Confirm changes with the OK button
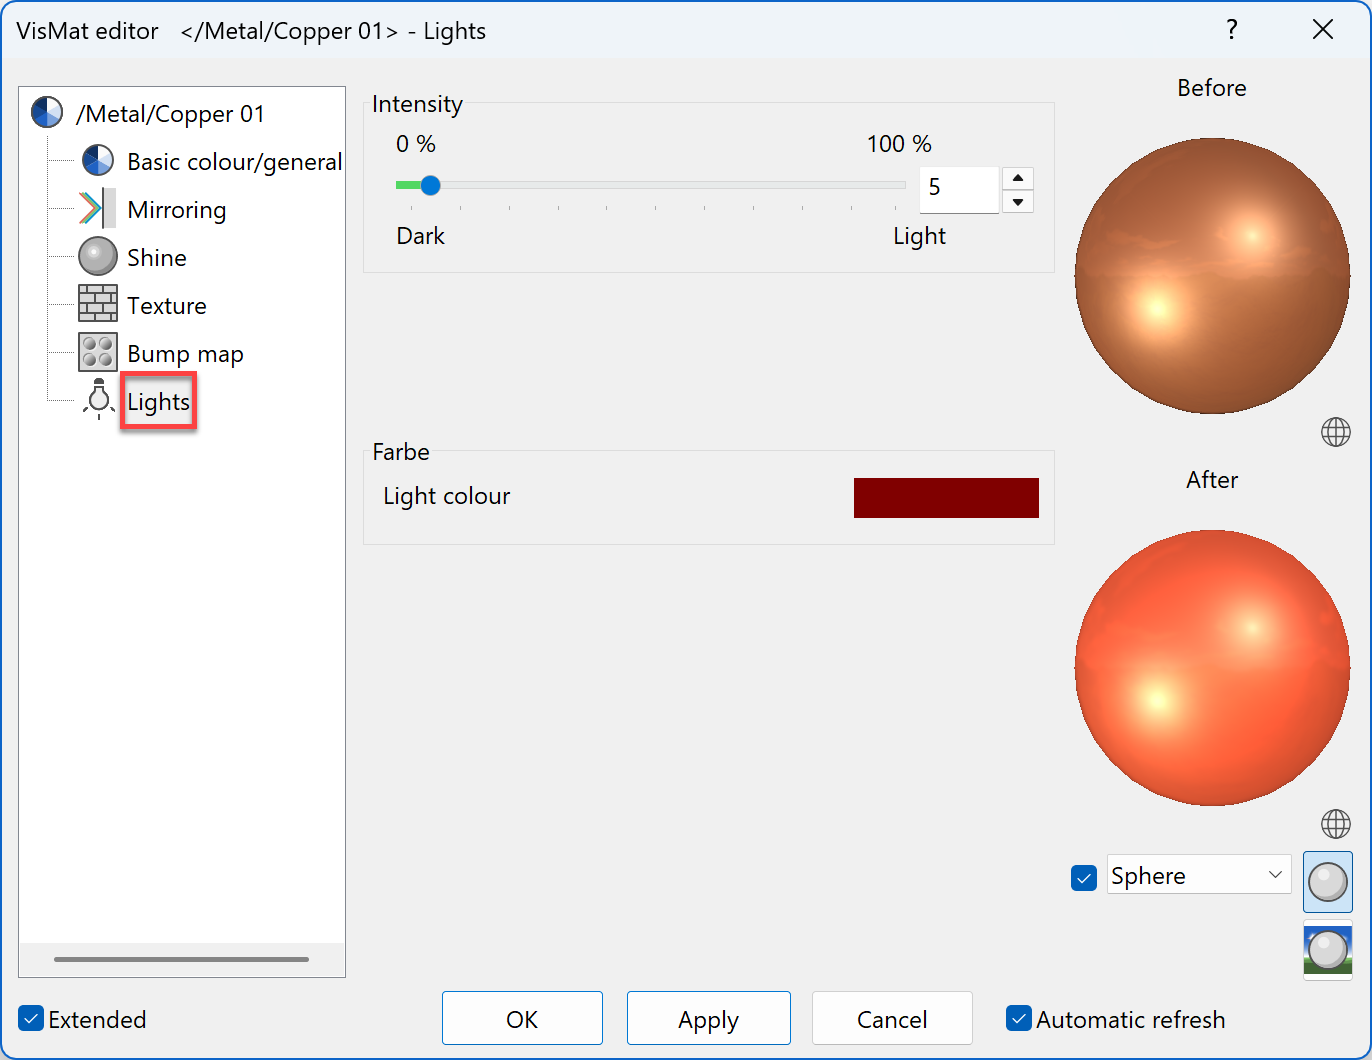 [x=522, y=1018]
